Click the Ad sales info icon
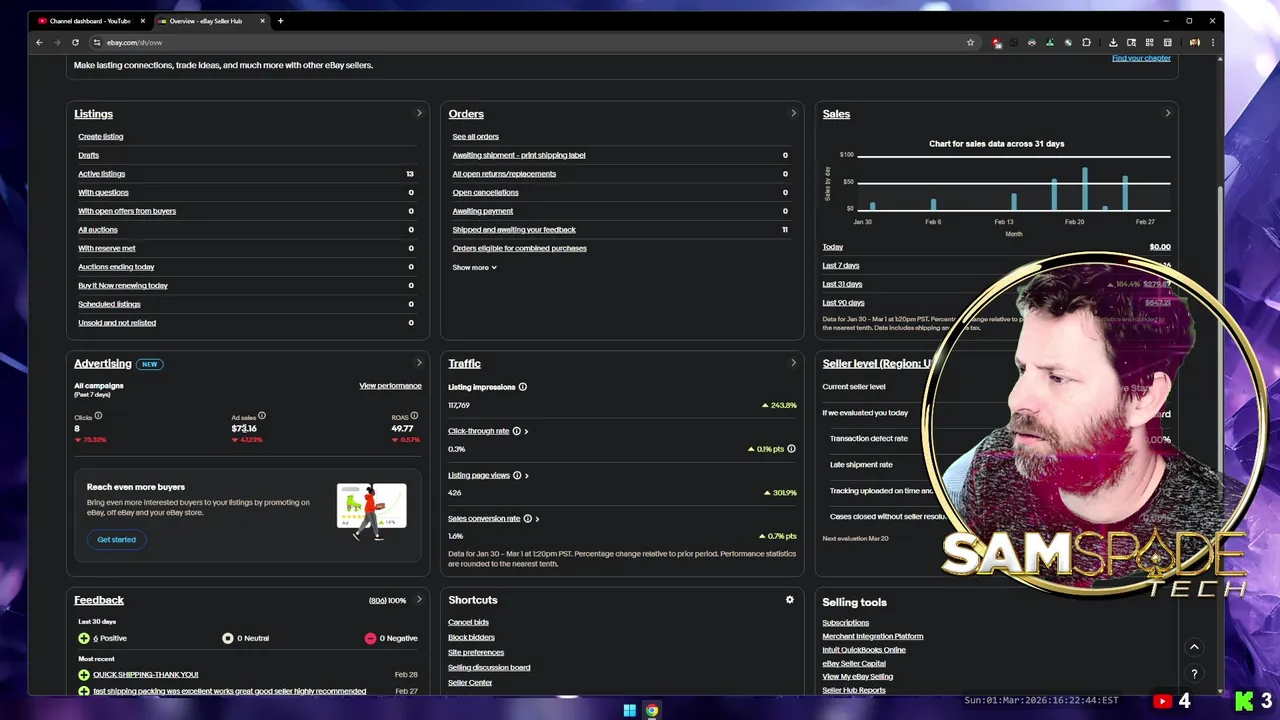 [x=262, y=416]
